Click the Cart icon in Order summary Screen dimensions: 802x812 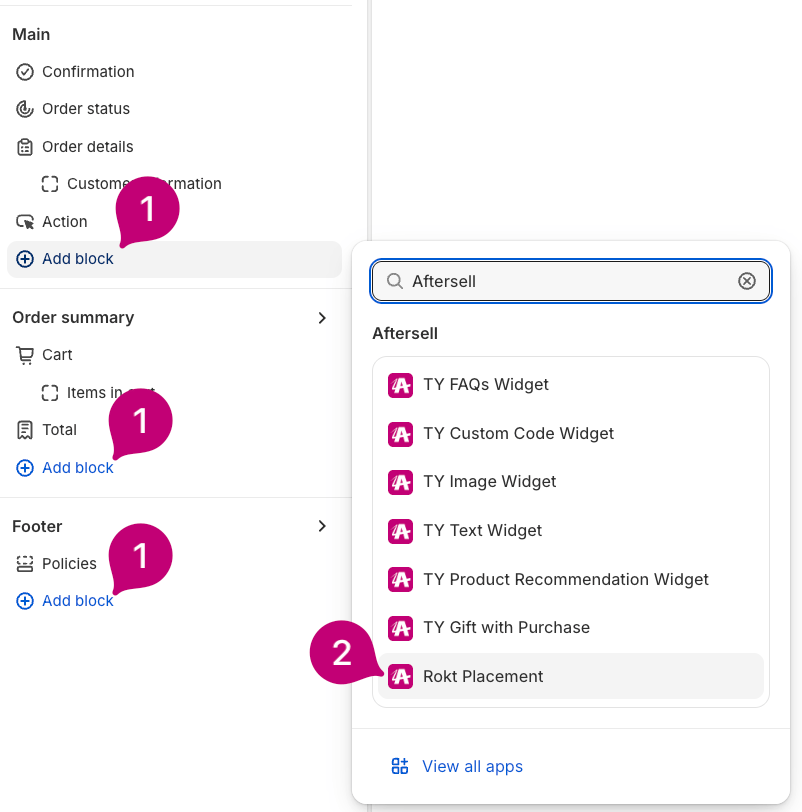click(25, 355)
